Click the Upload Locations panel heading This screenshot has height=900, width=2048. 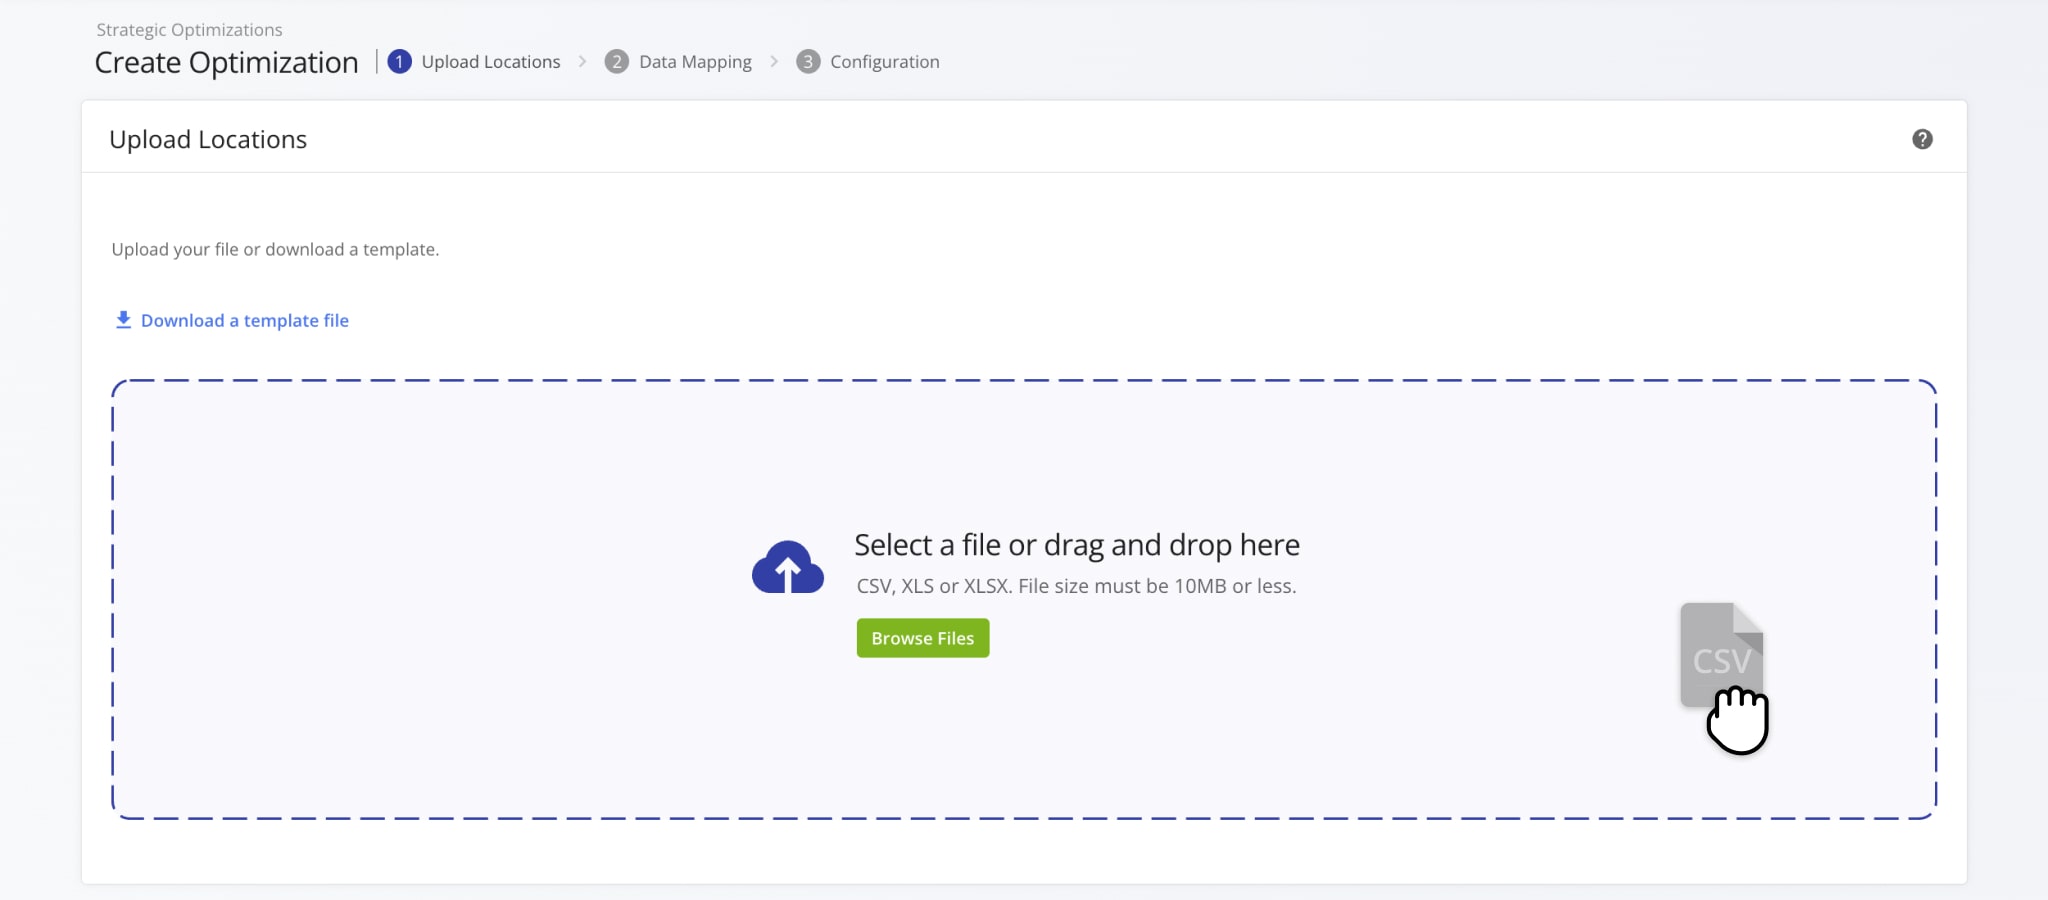click(x=208, y=140)
